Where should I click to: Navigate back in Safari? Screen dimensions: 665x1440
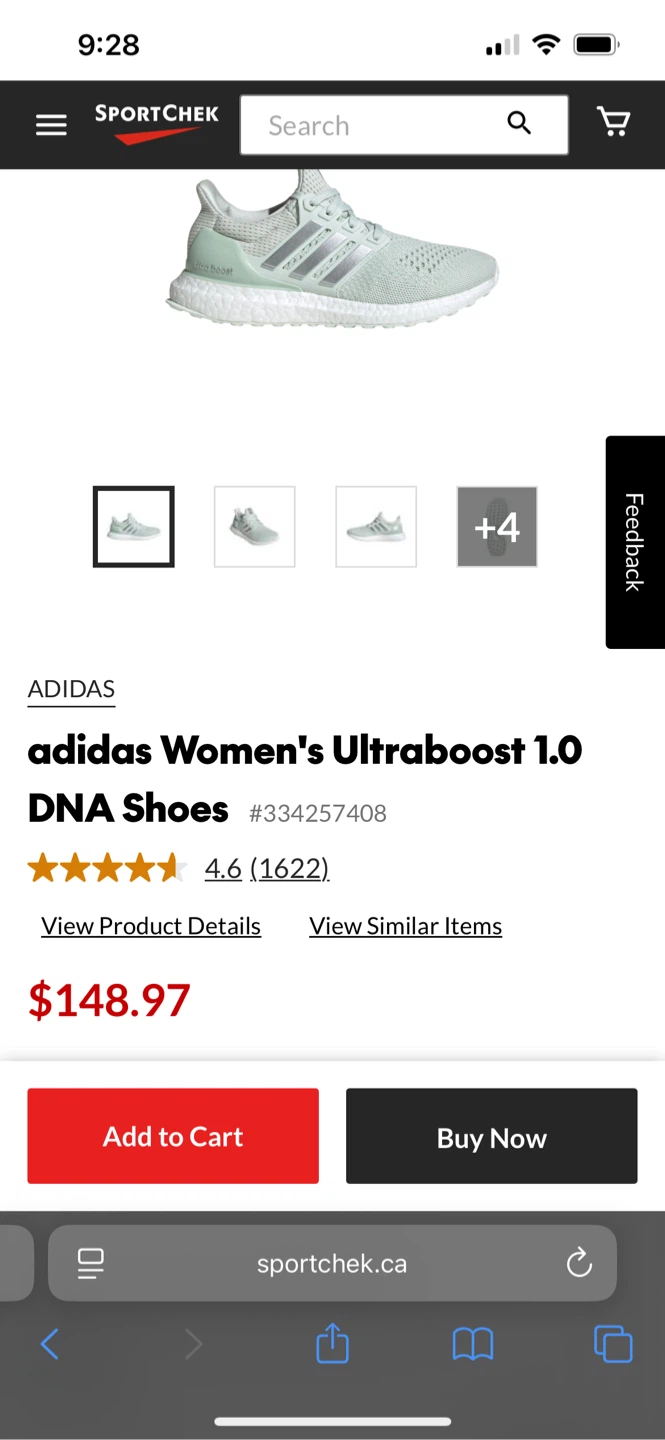[x=49, y=1344]
